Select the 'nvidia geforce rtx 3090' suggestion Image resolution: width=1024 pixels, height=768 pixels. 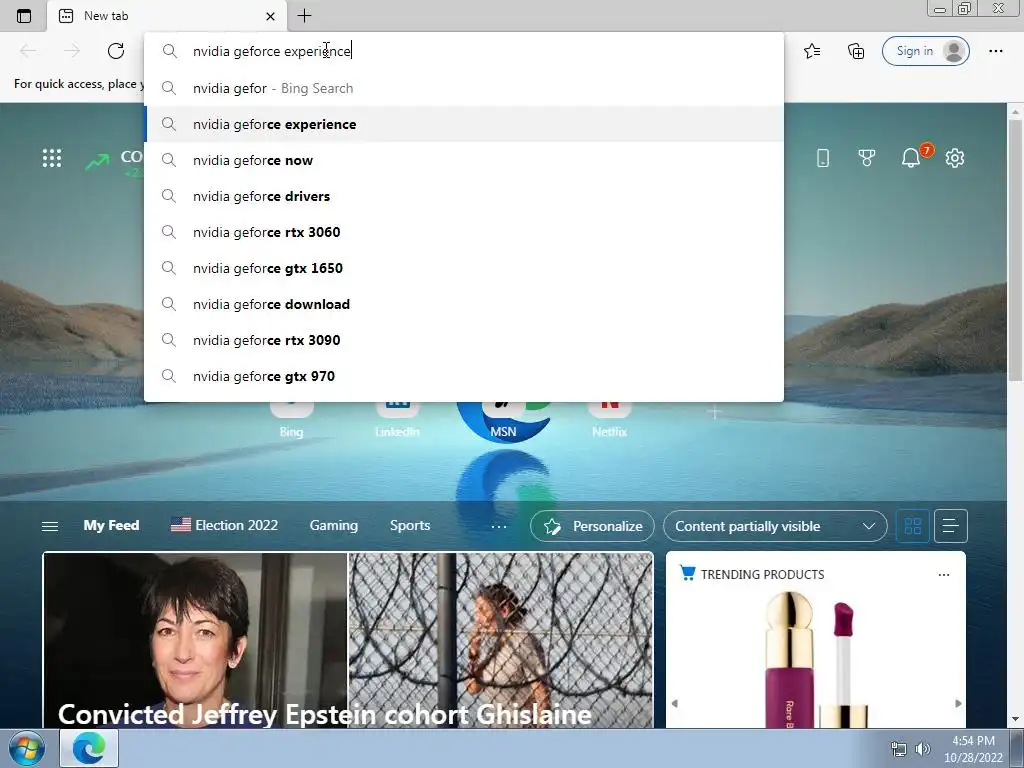[x=464, y=340]
